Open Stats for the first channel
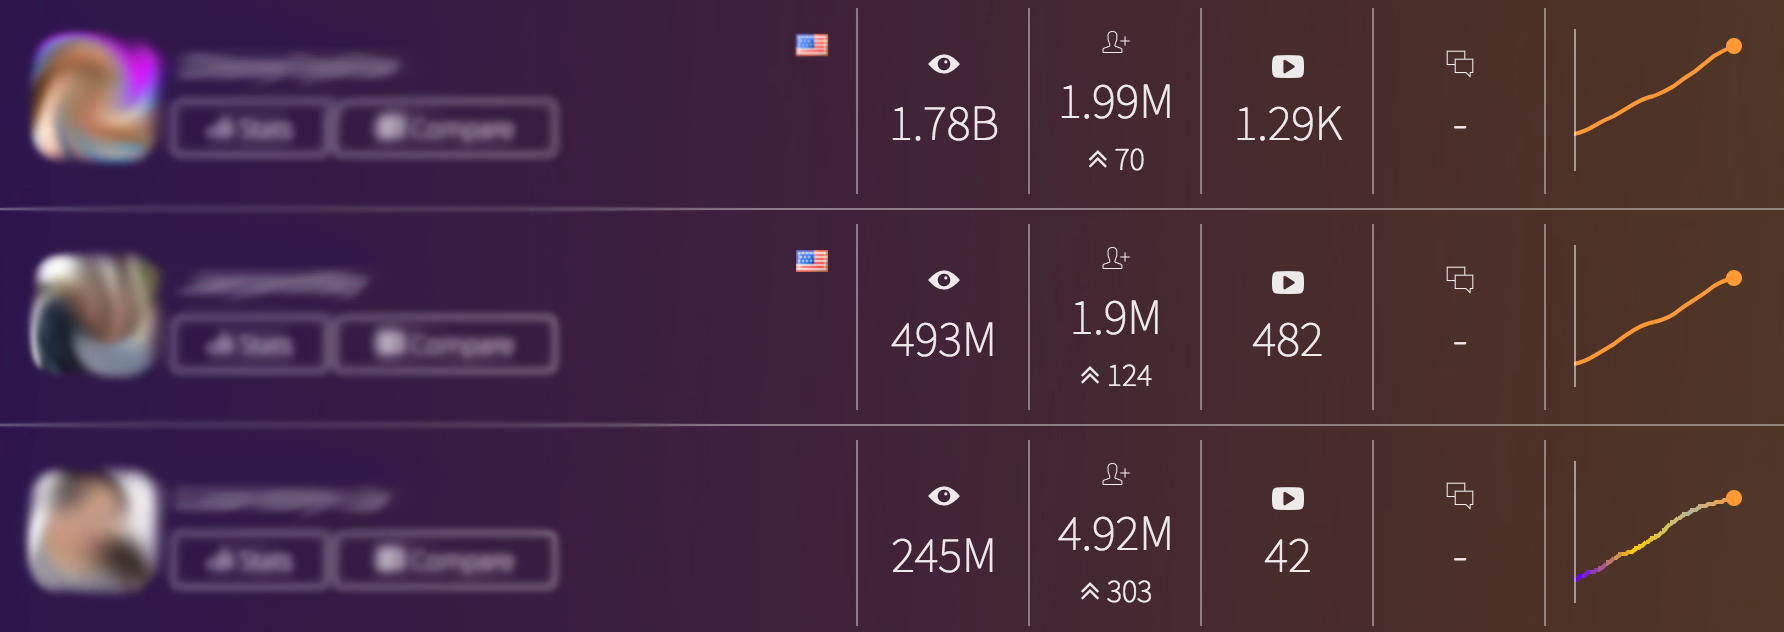Screen dimensions: 1784x632 coord(249,129)
